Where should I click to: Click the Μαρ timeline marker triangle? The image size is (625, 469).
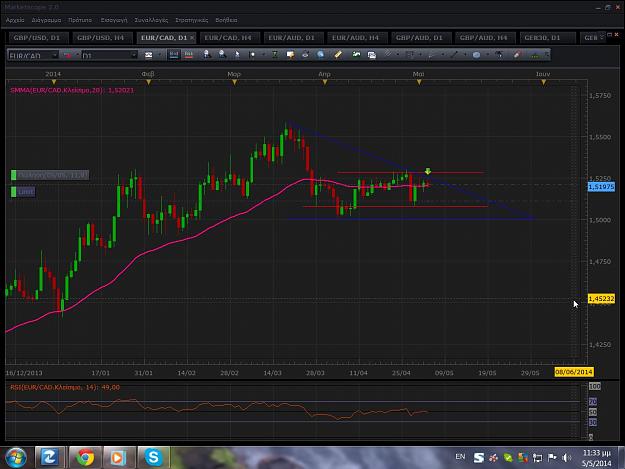coord(234,82)
